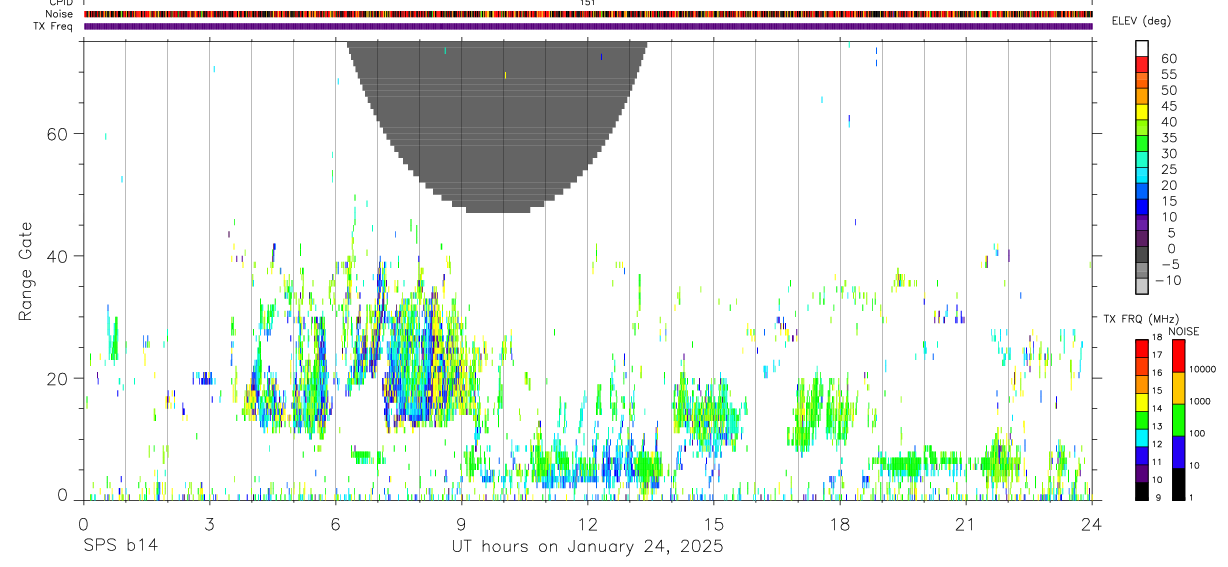Click the '25' label on ELEV scale
This screenshot has width=1228, height=567.
1167,170
